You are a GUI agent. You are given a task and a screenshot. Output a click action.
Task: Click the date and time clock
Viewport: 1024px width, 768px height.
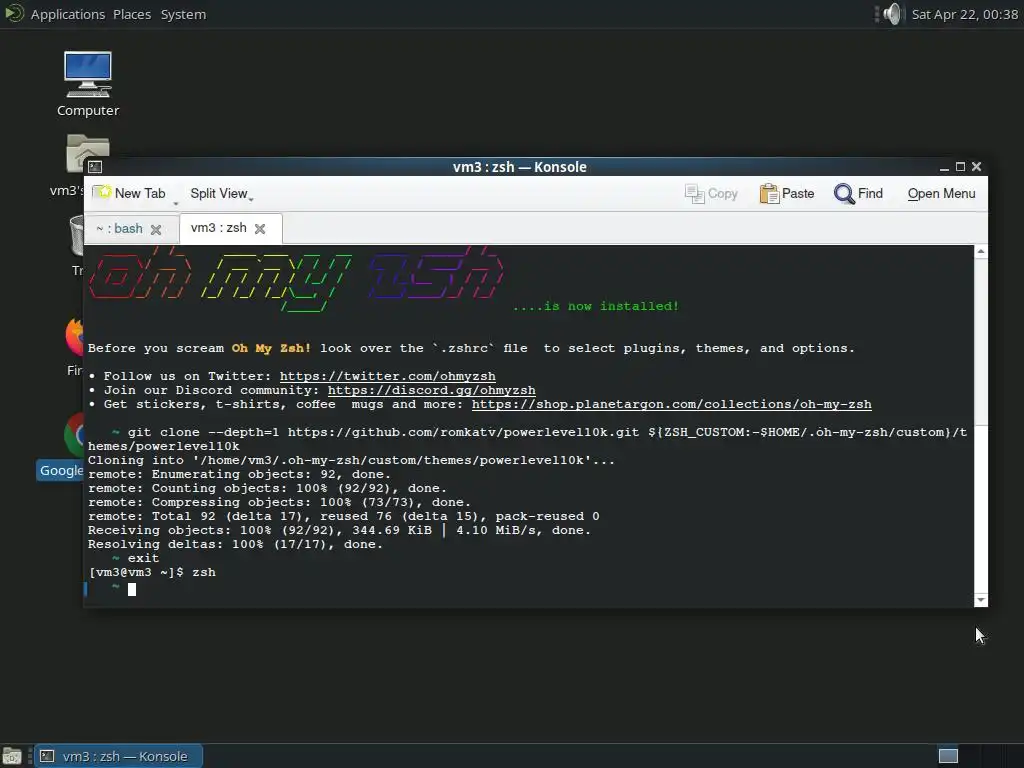965,14
